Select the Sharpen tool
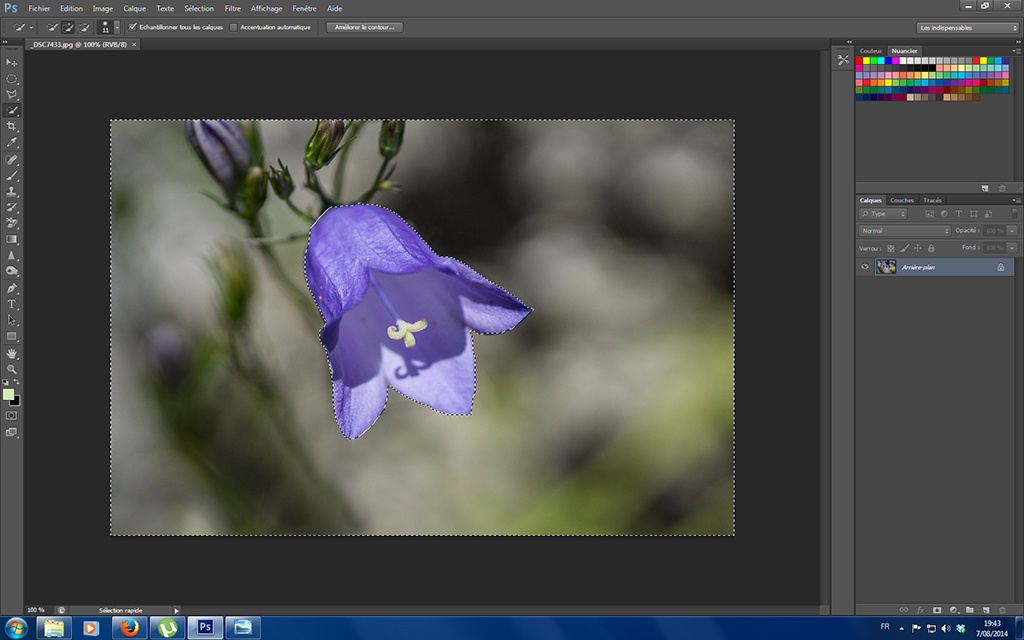The width and height of the screenshot is (1024, 640). 12,255
